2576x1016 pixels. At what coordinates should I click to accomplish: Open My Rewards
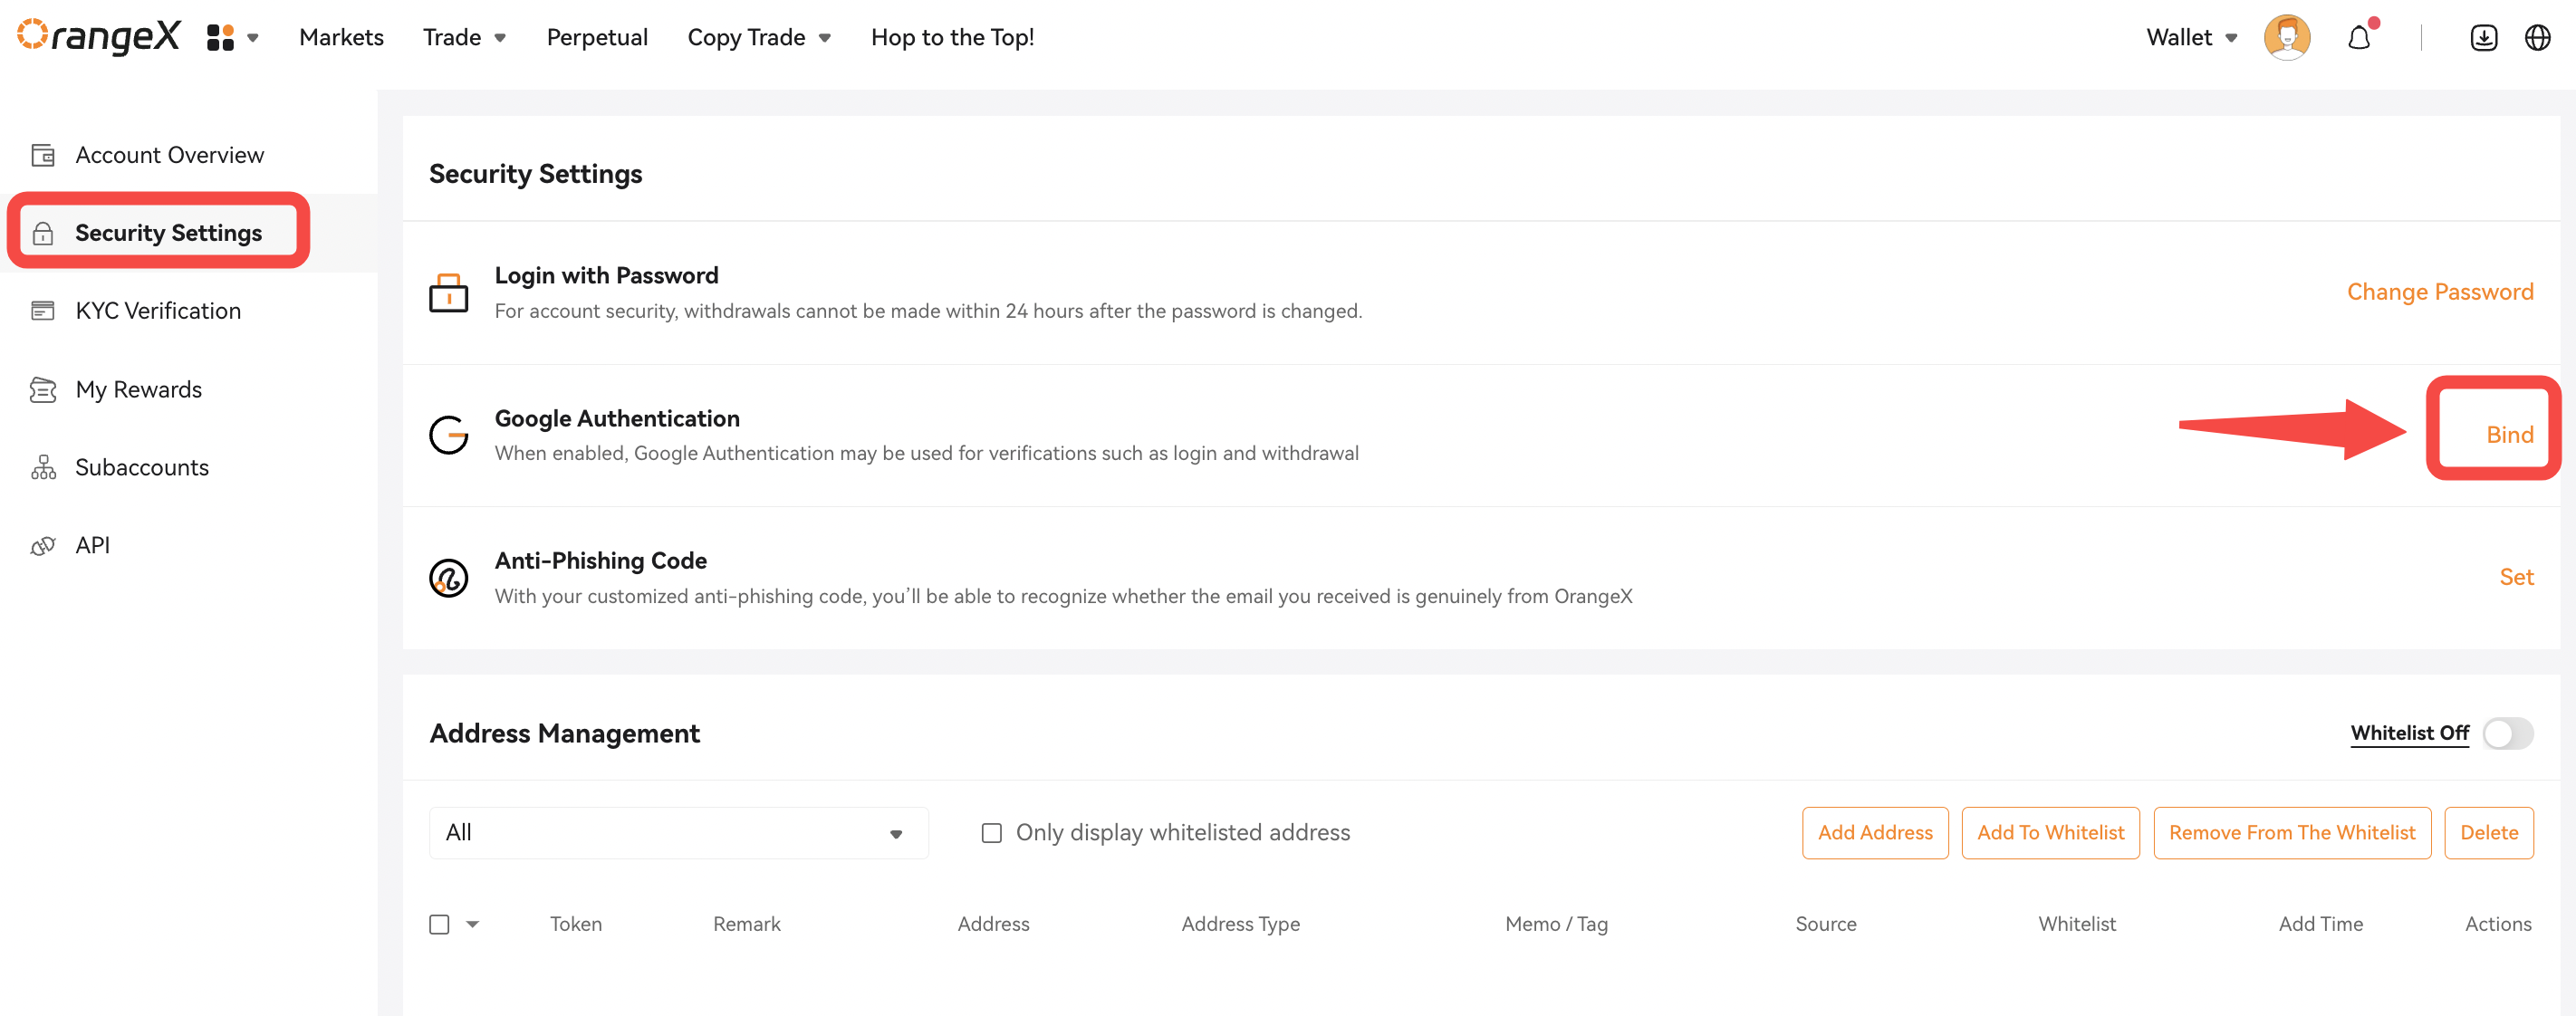[x=138, y=389]
